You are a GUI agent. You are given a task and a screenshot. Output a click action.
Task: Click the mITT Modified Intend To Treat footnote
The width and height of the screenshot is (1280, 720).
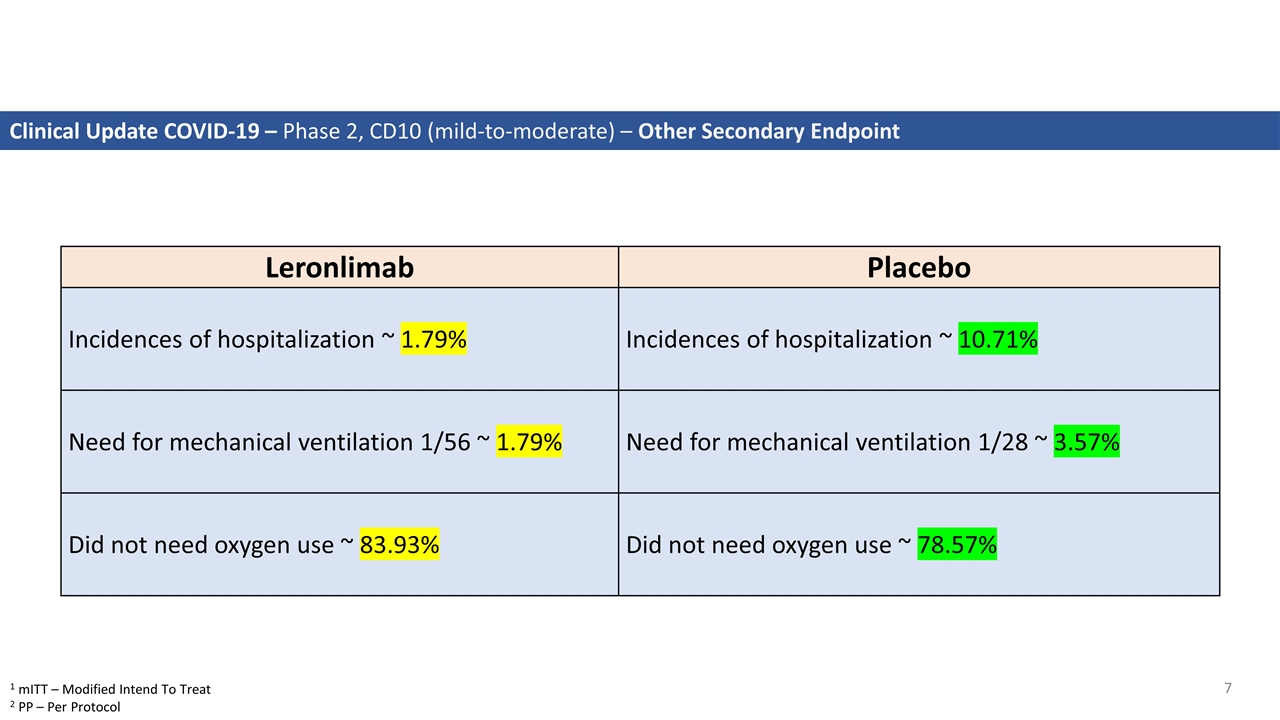(x=114, y=689)
